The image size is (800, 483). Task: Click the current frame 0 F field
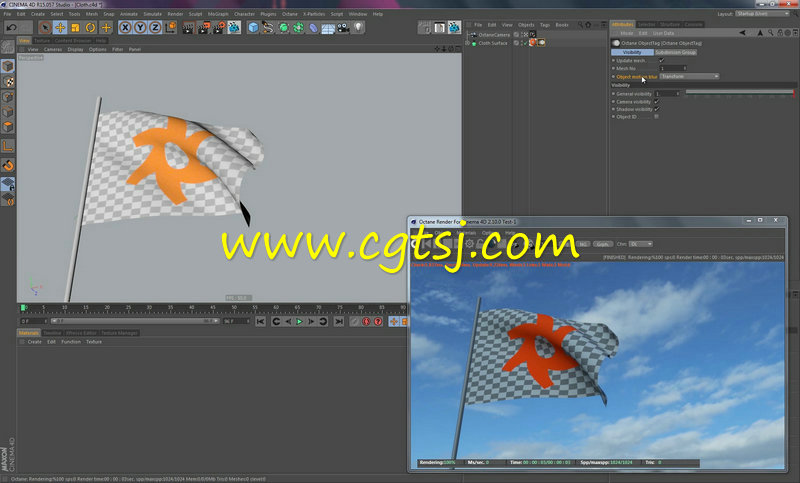[x=34, y=321]
